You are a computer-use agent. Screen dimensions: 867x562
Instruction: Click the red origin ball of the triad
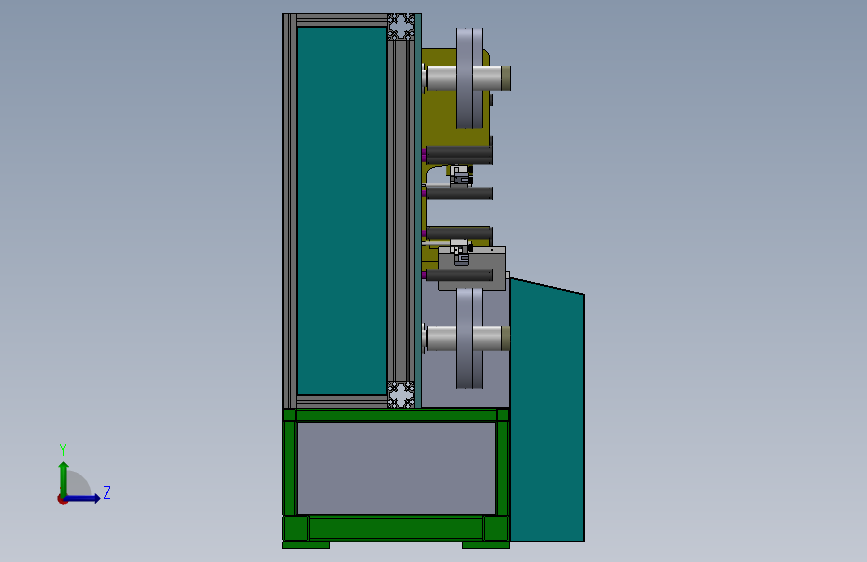coord(62,500)
